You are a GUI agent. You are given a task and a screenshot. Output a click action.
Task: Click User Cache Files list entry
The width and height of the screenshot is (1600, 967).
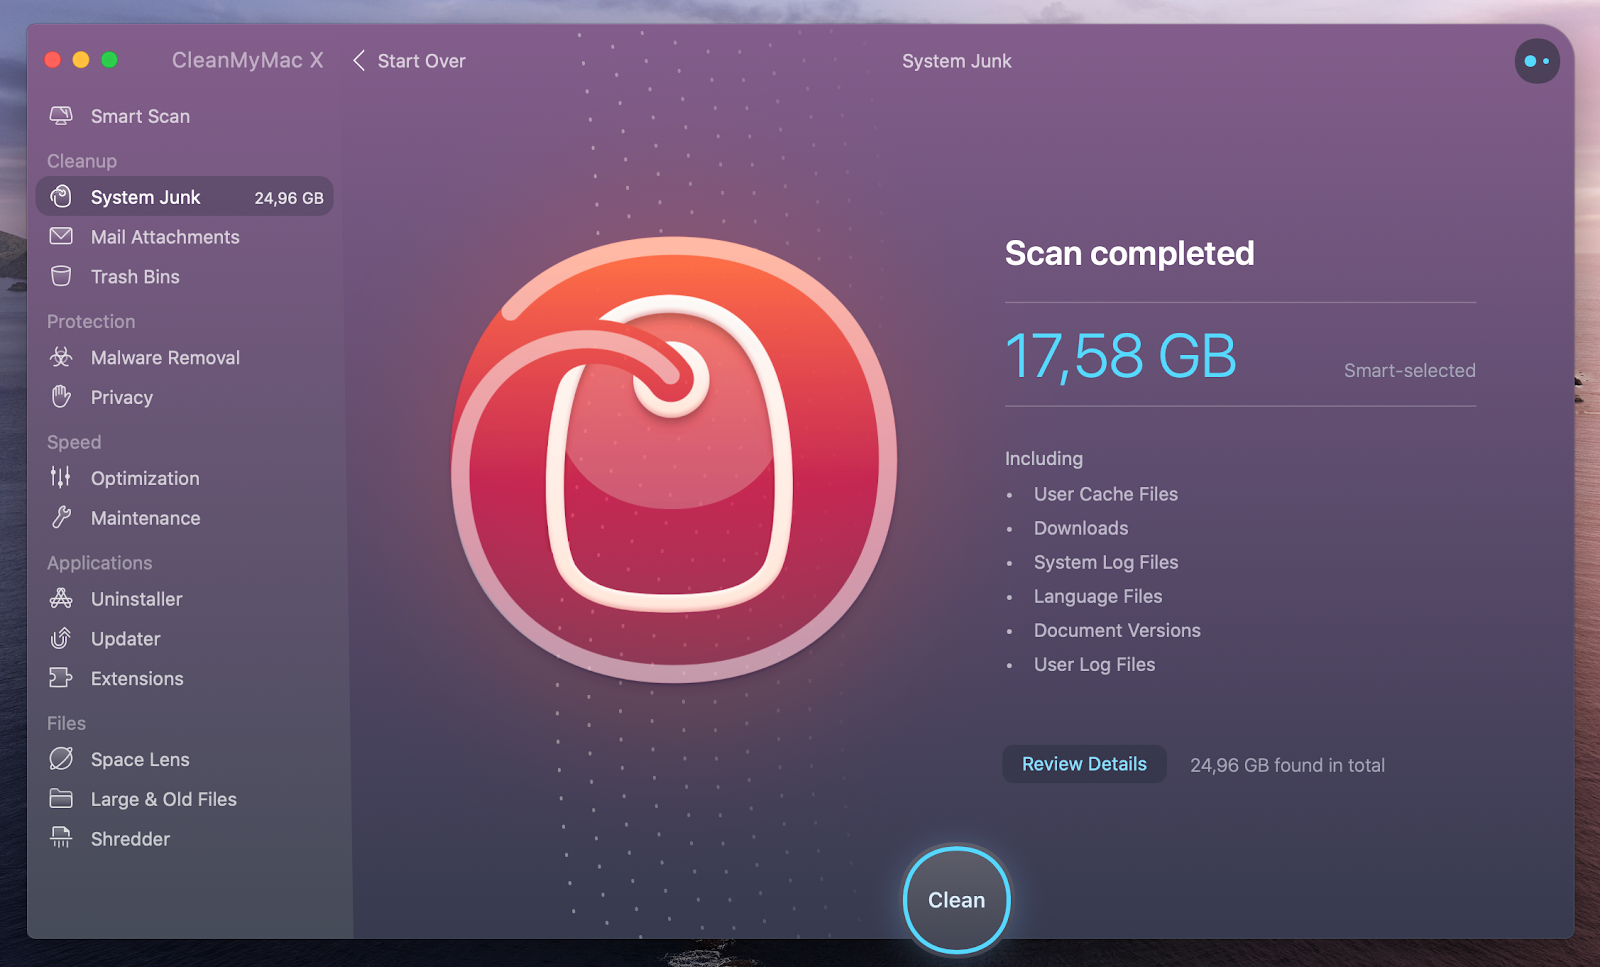point(1106,494)
